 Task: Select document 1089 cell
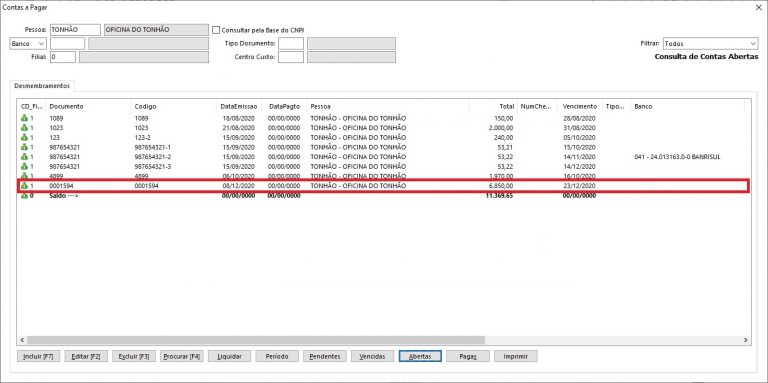56,118
